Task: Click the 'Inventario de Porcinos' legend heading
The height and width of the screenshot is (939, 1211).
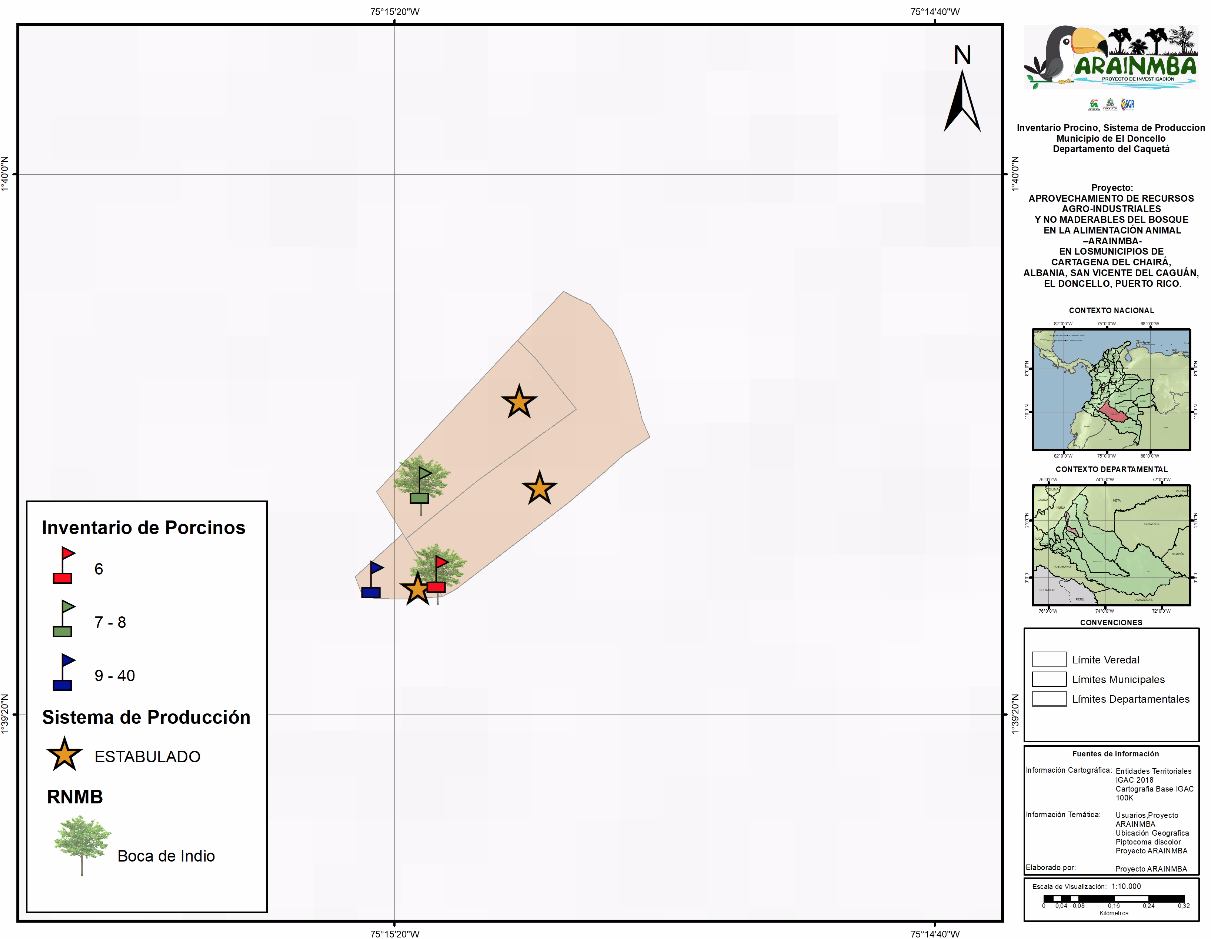Action: point(143,527)
